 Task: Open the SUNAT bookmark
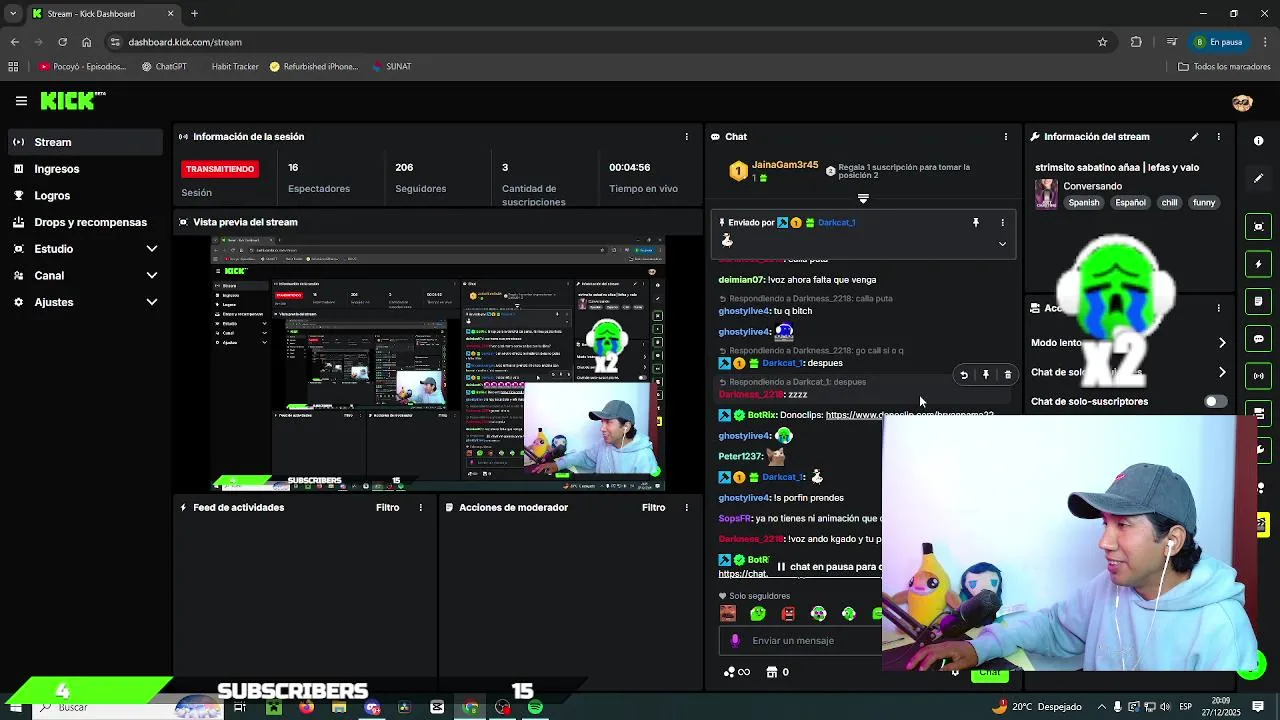pyautogui.click(x=391, y=67)
